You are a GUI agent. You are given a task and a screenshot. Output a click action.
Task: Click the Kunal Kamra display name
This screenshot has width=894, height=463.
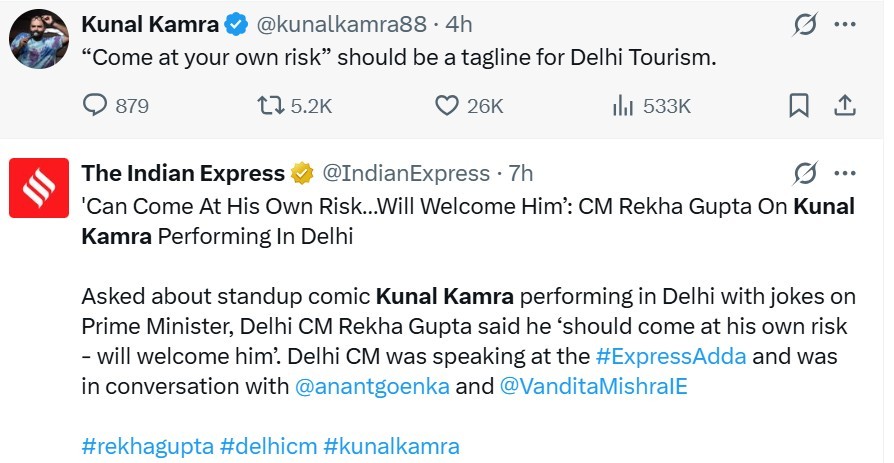click(148, 24)
